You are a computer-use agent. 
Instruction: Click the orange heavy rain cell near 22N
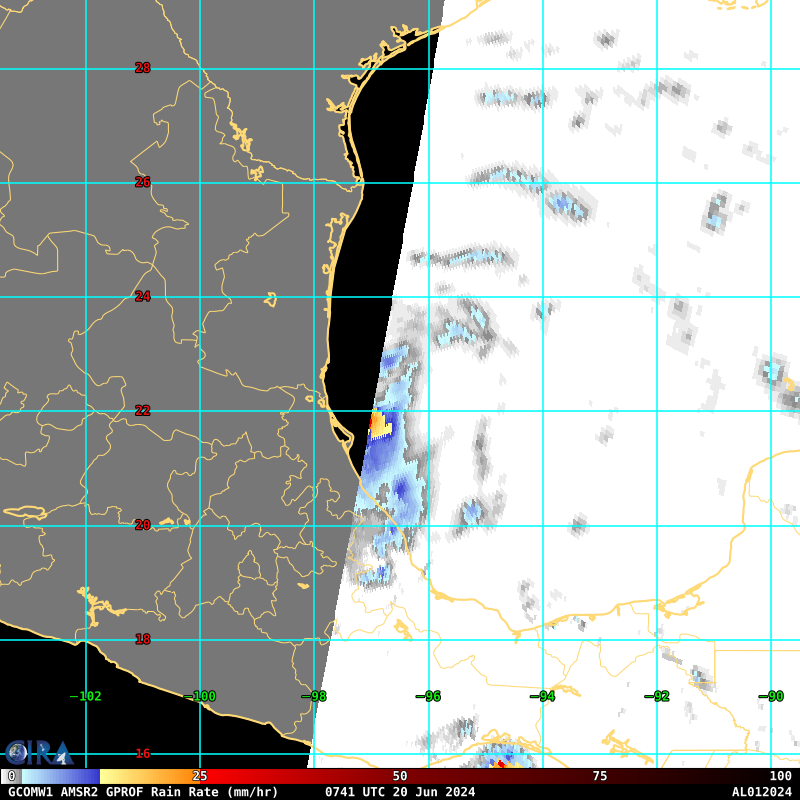tap(380, 426)
